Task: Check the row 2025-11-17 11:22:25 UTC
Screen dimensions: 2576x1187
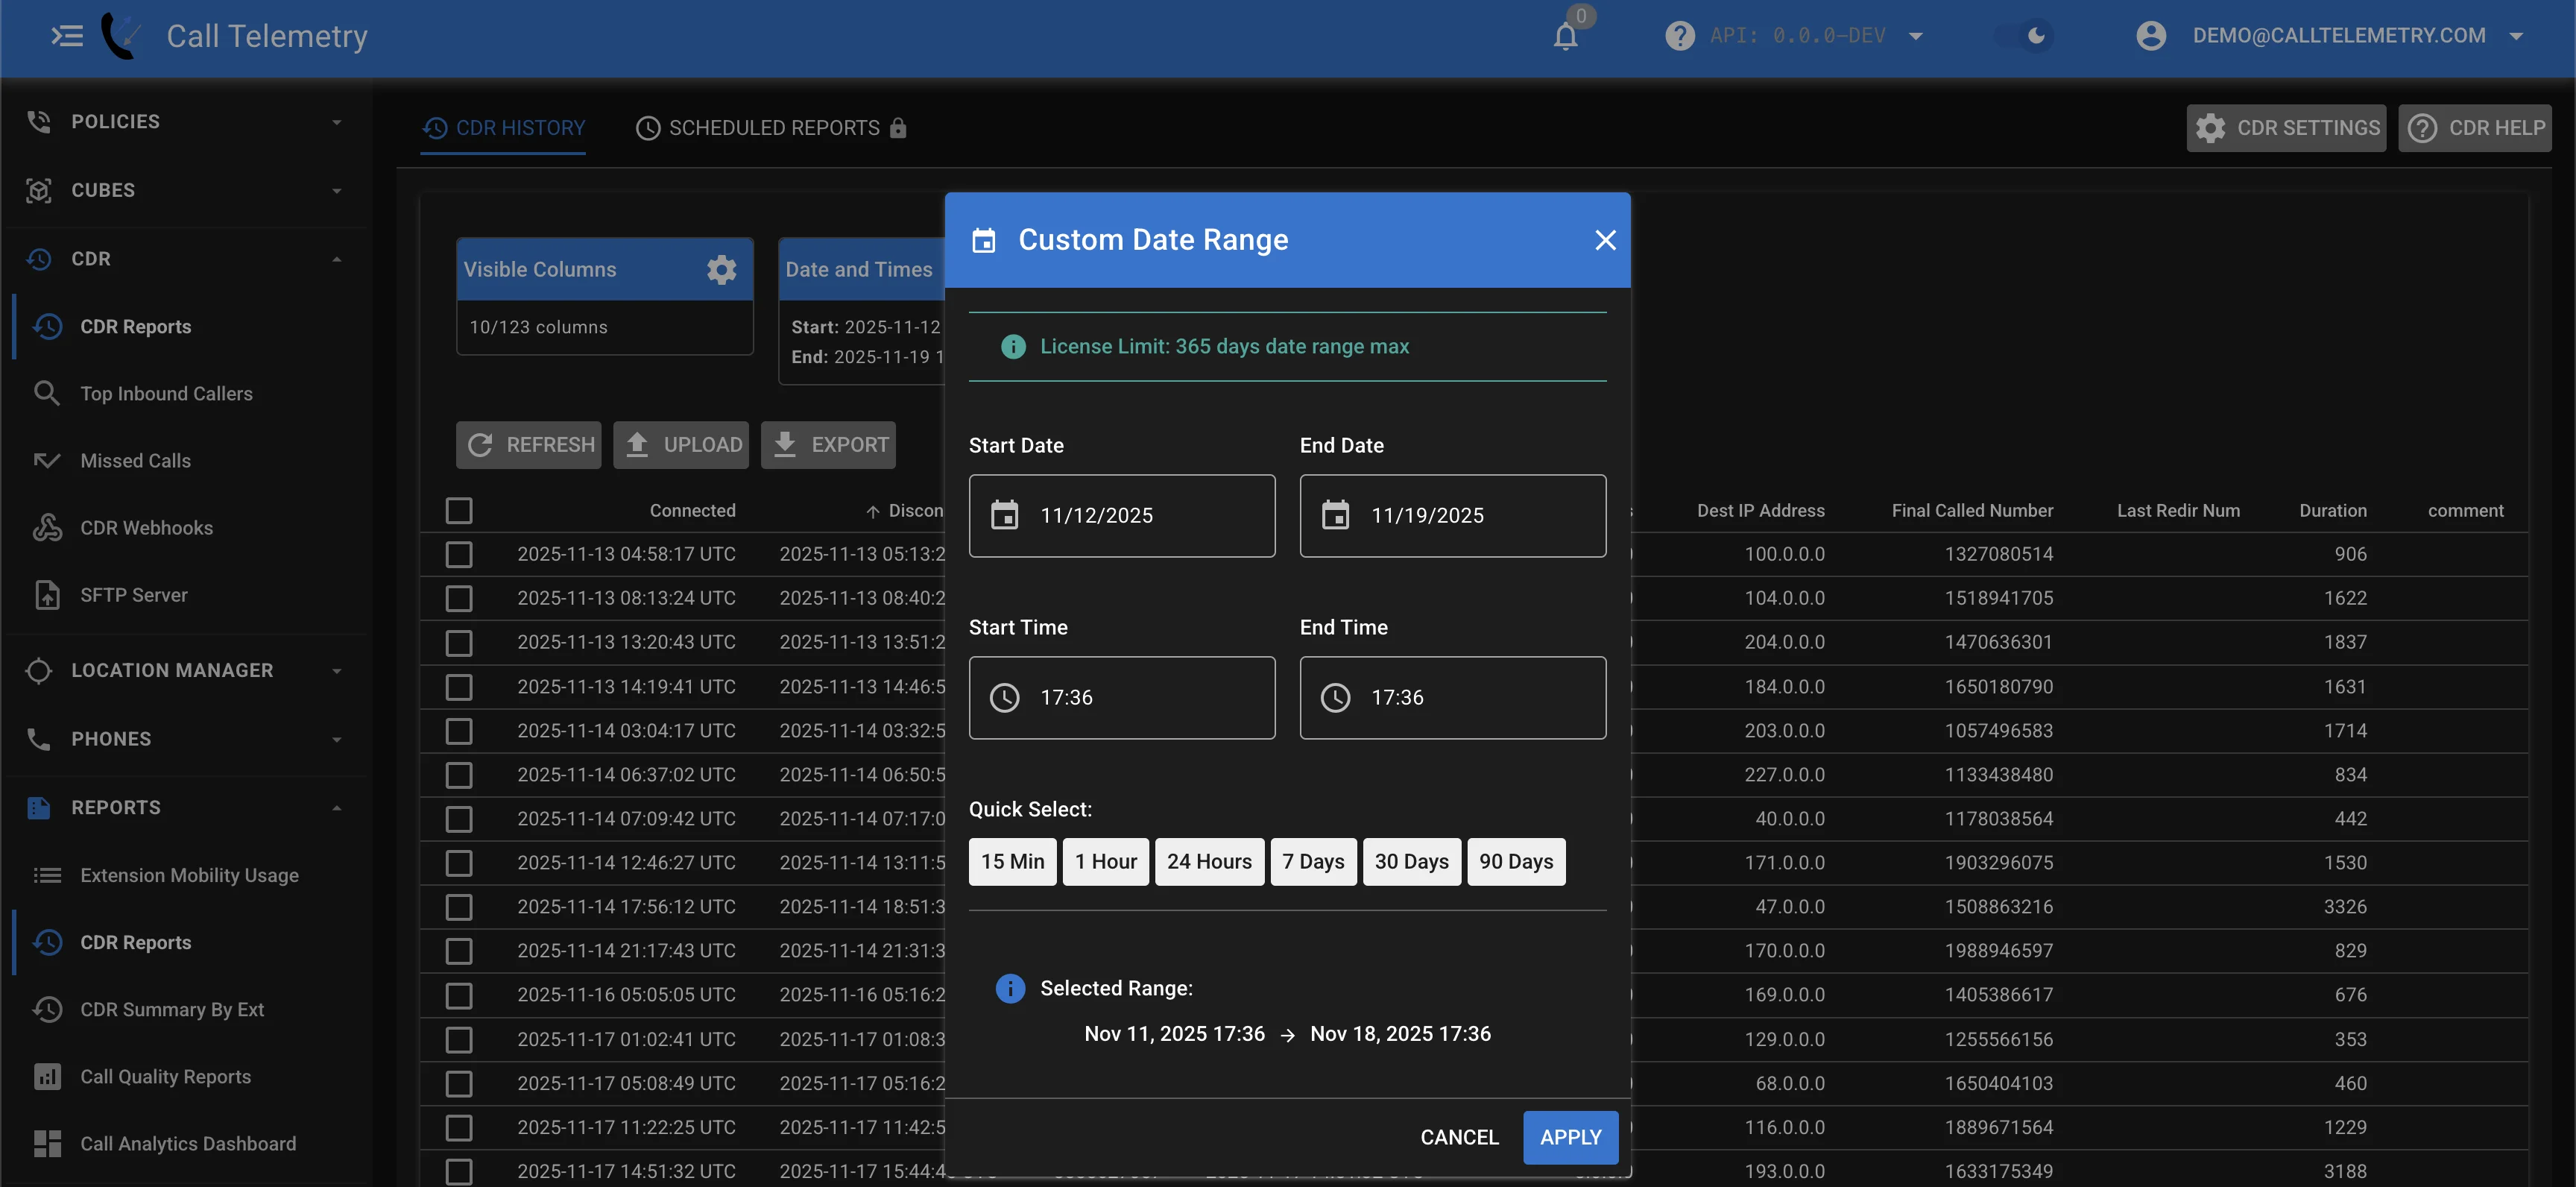Action: coord(459,1128)
